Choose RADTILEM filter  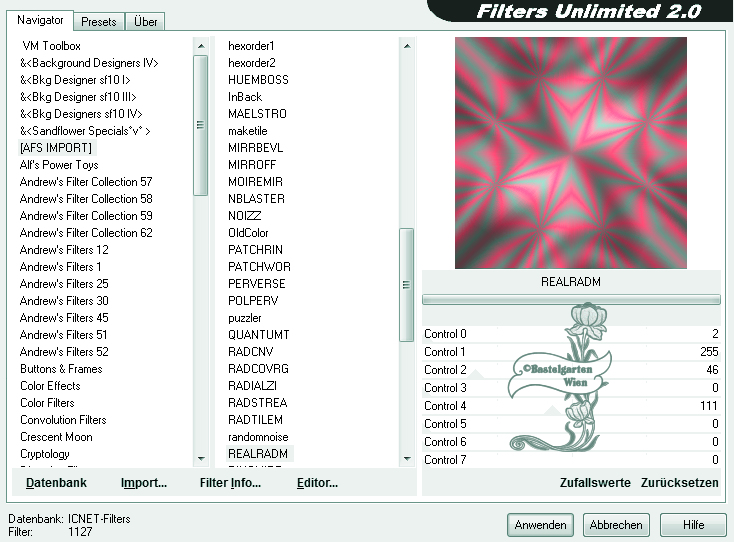[255, 420]
